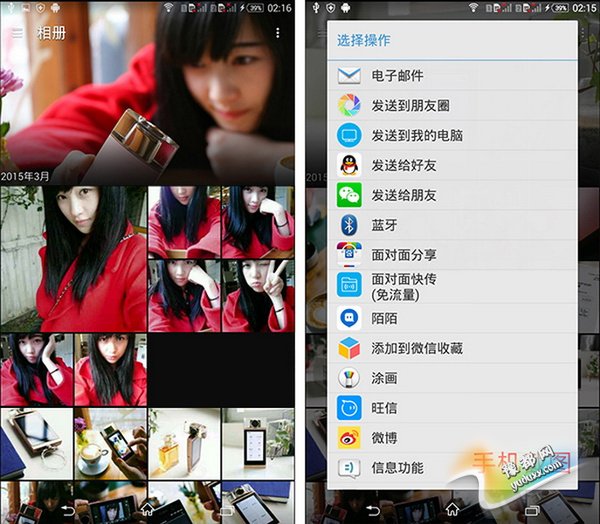Tap the Bluetooth icon
Screen dimensions: 600x524
349,225
